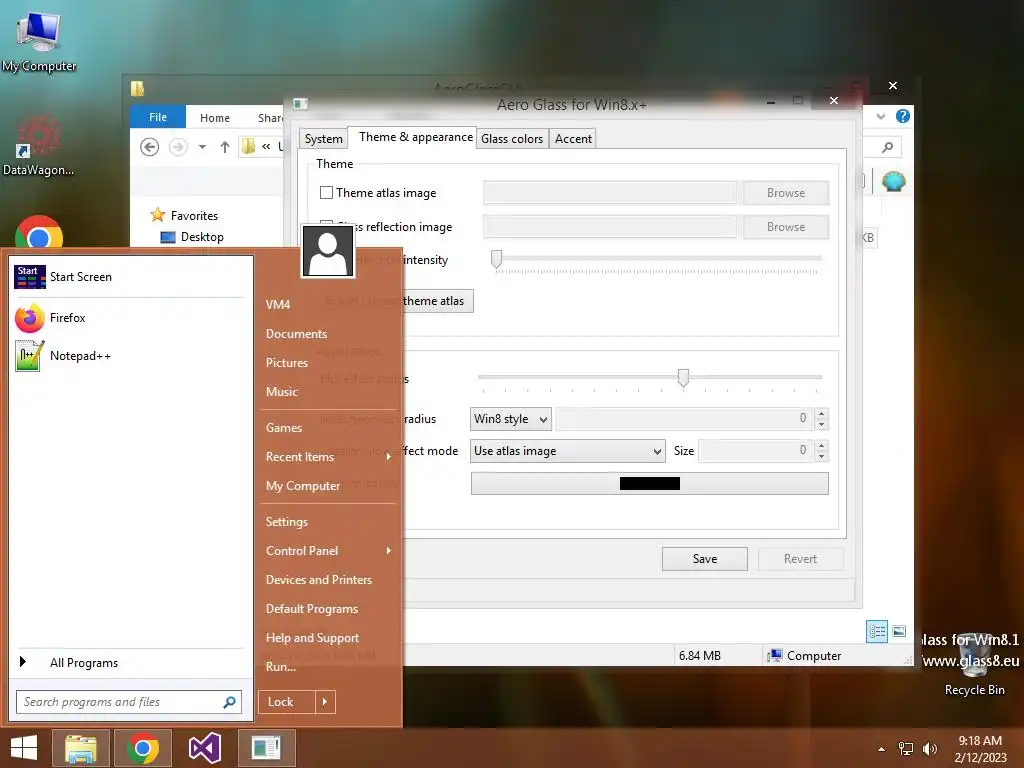The image size is (1024, 768).
Task: Click Browse for glass reflection image
Action: tap(786, 227)
